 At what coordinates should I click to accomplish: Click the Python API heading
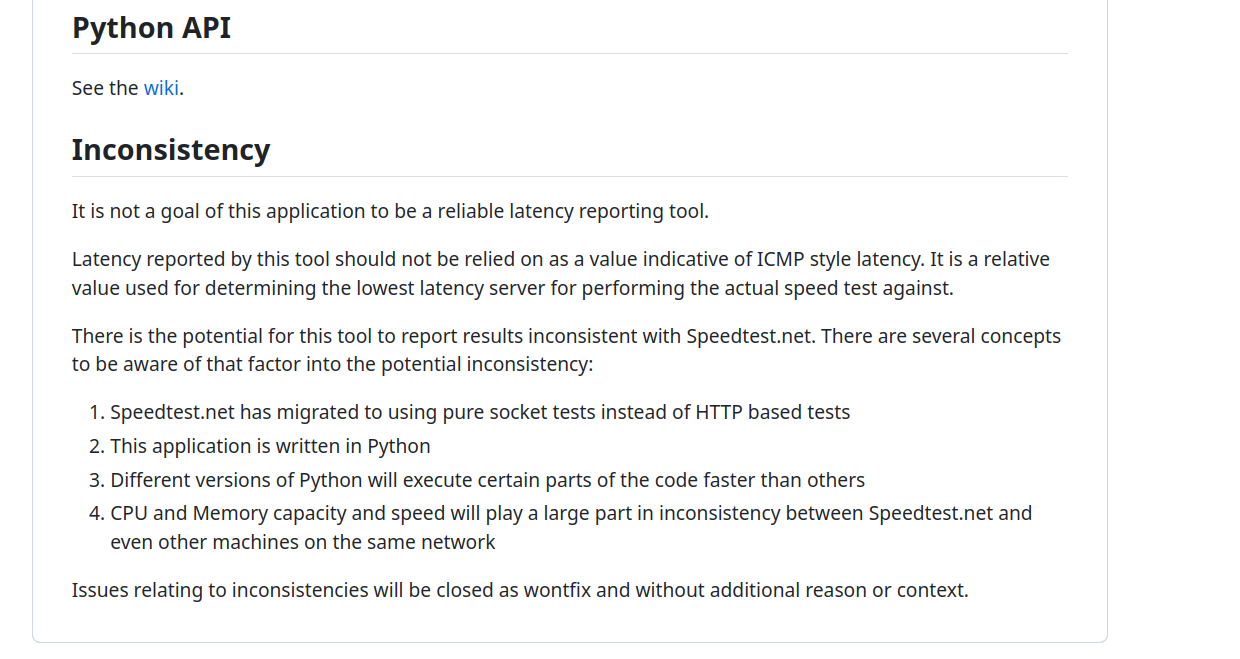[x=151, y=27]
